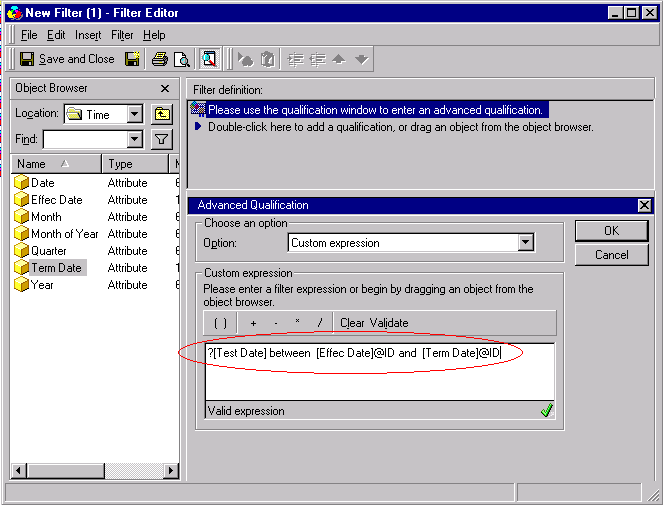Click the Date attribute cube icon
663x505 pixels.
pos(21,183)
